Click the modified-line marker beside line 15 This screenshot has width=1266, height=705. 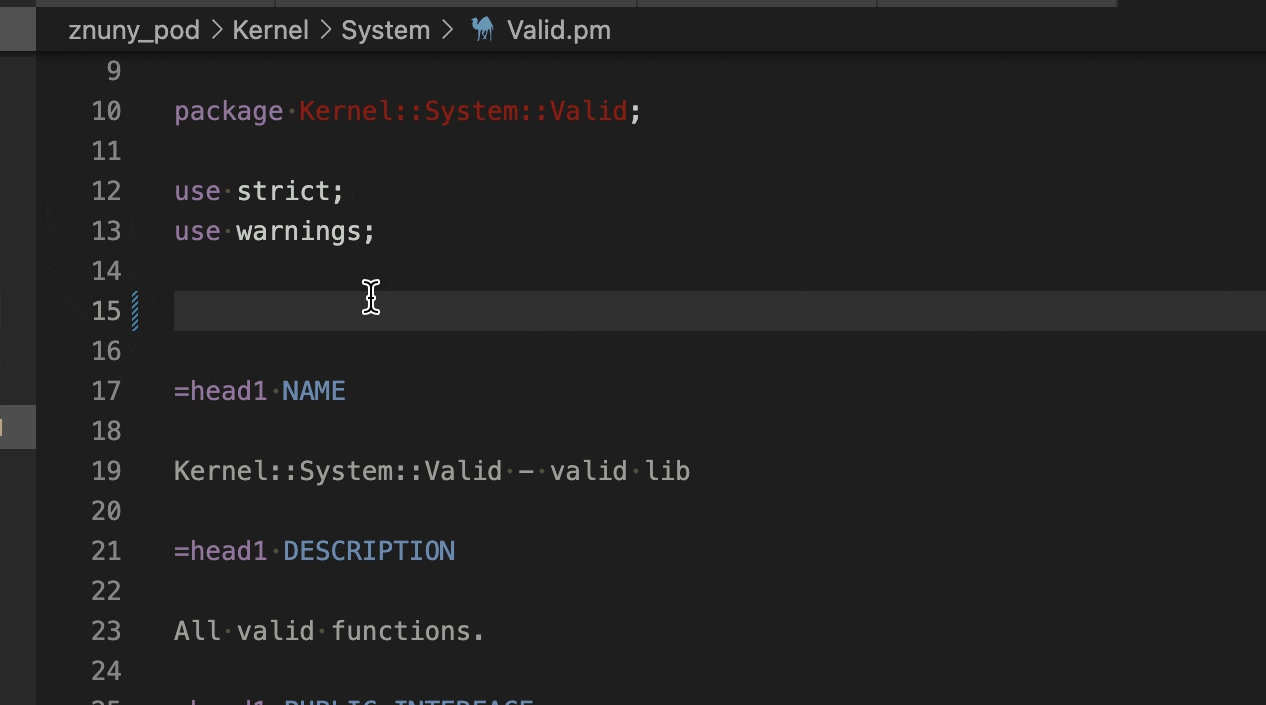[x=135, y=311]
